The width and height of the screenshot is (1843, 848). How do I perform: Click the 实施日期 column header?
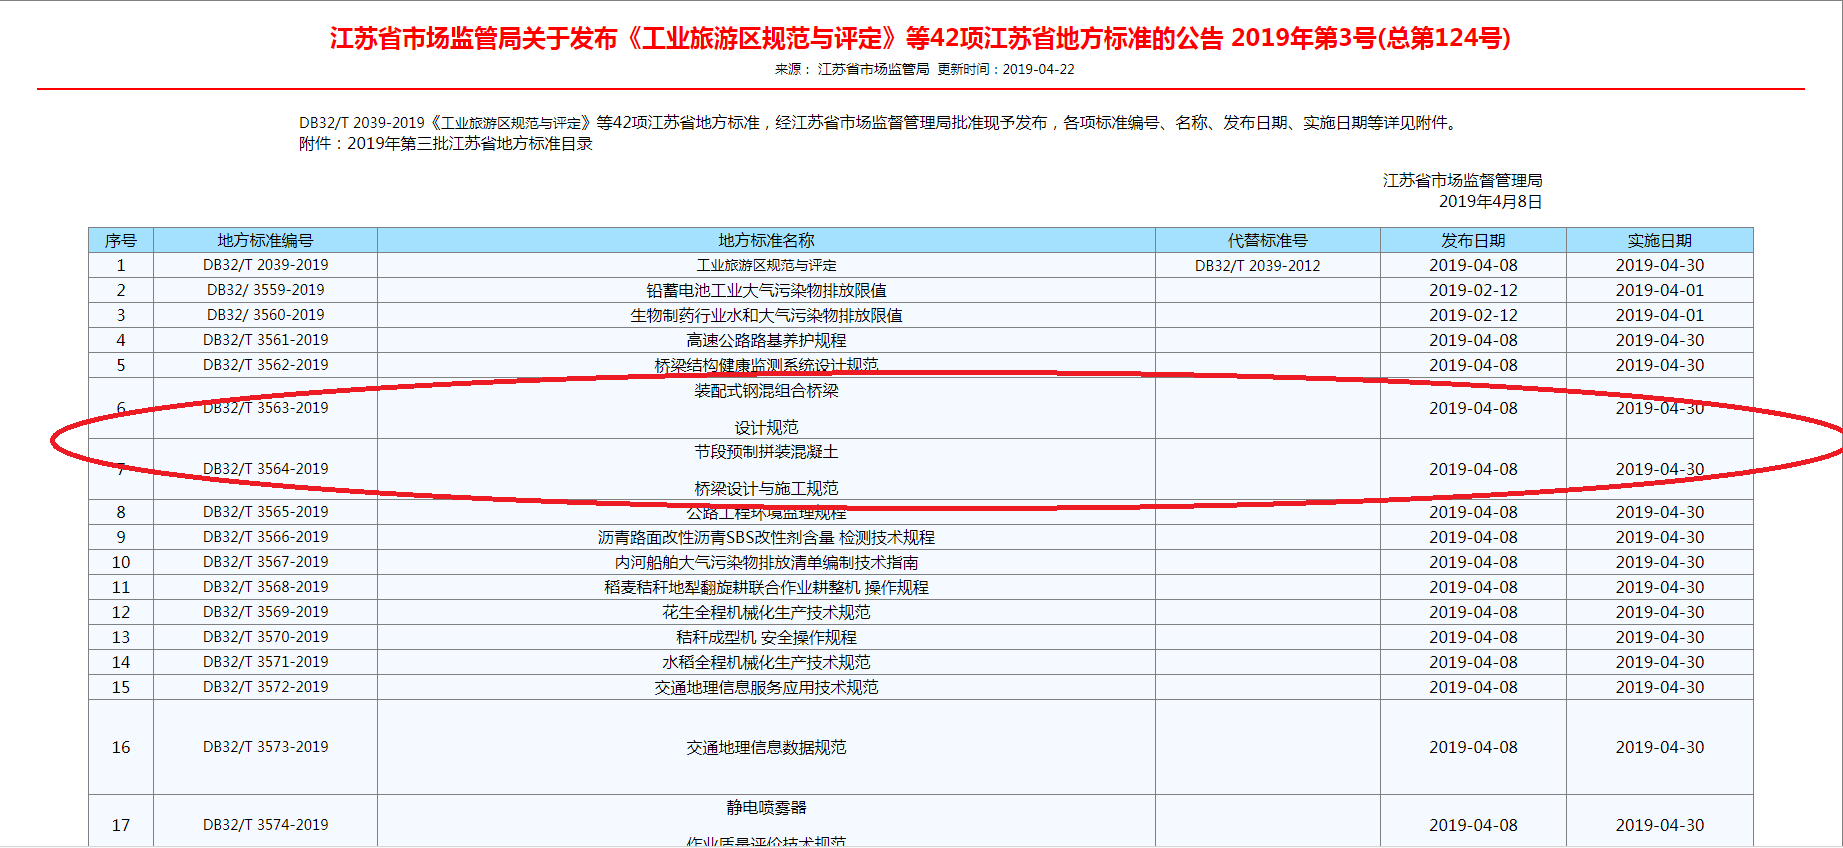click(1659, 240)
